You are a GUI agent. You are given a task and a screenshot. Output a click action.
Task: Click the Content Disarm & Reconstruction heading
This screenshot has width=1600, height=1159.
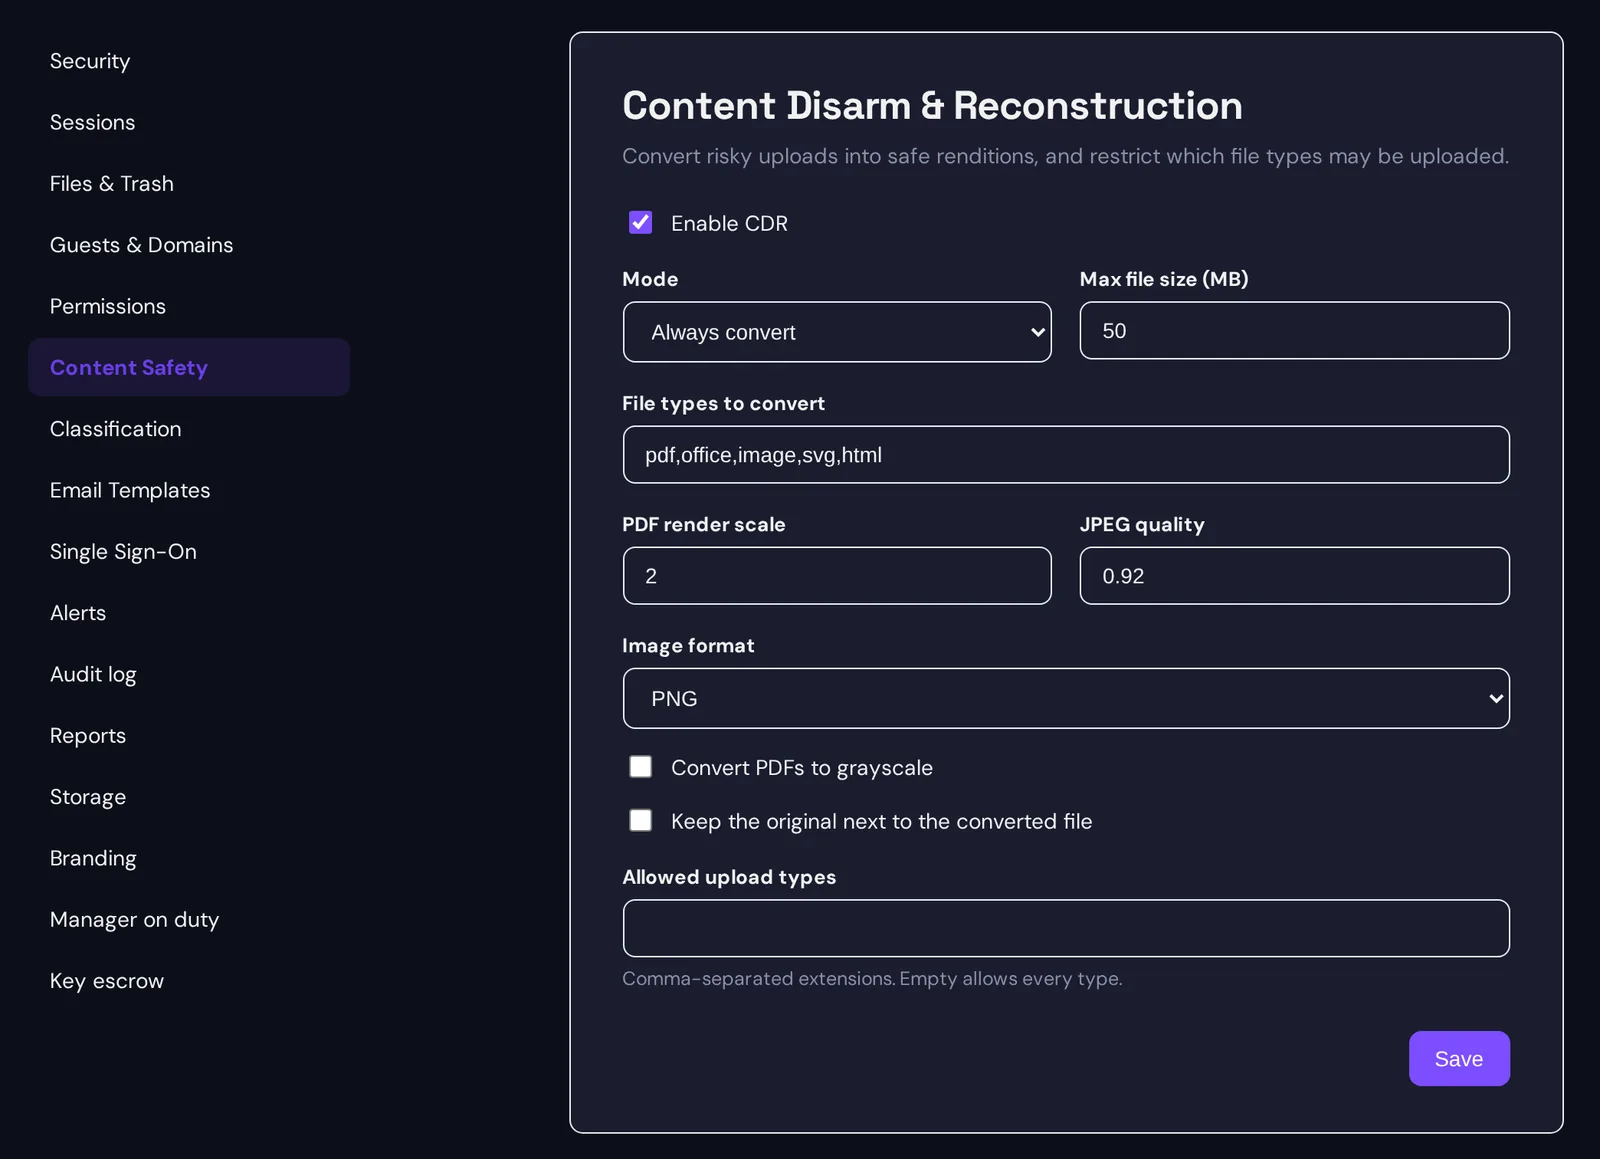932,105
